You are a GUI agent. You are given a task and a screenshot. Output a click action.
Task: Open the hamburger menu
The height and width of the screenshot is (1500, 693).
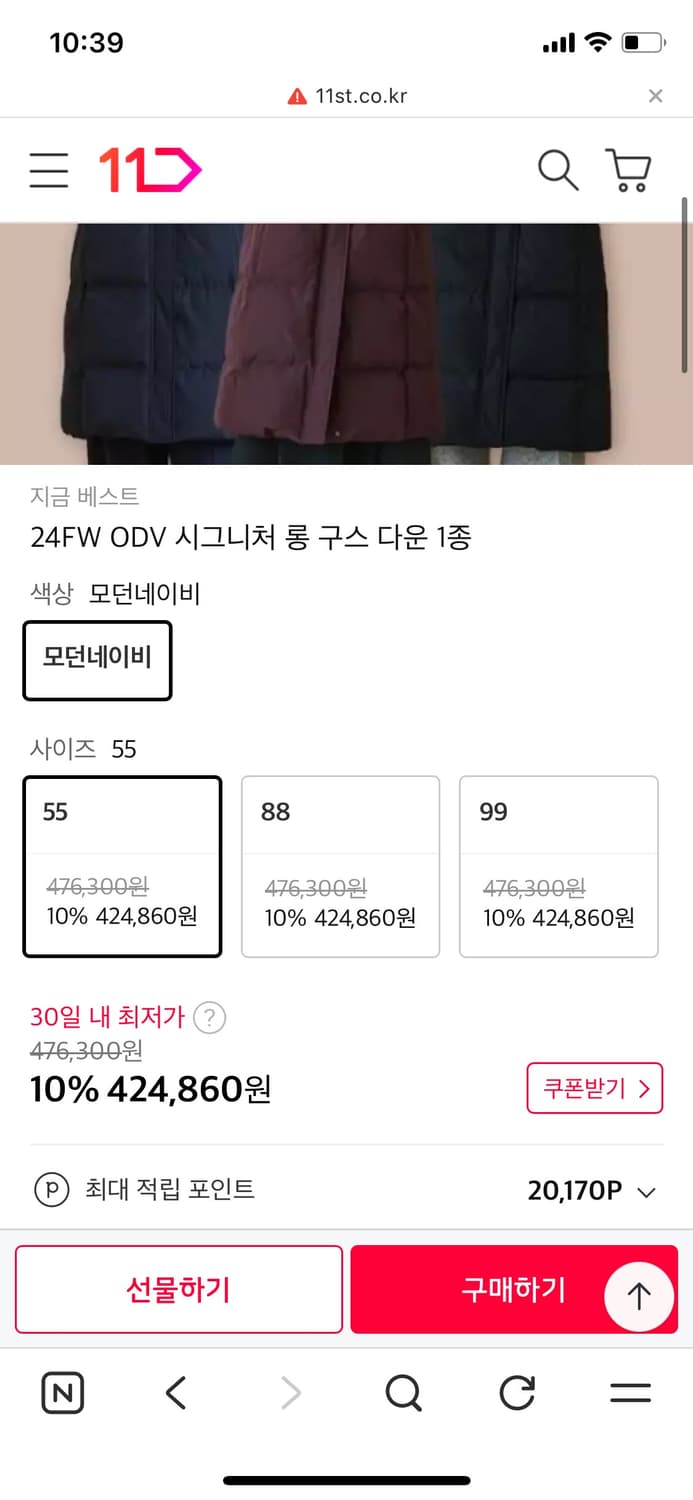(47, 170)
